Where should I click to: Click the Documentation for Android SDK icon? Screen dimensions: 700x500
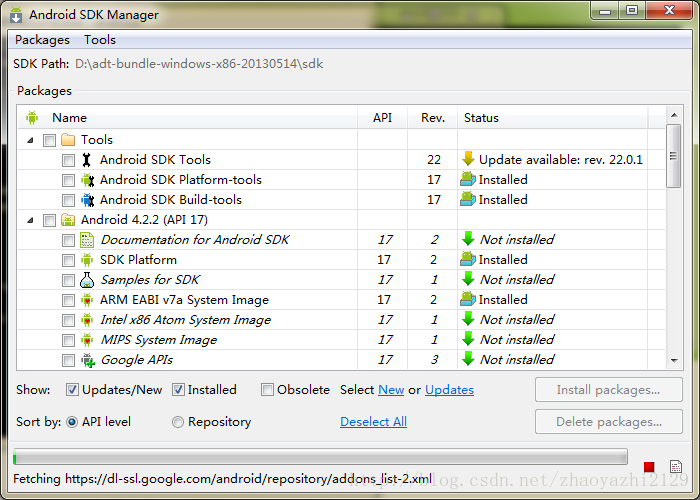(87, 240)
